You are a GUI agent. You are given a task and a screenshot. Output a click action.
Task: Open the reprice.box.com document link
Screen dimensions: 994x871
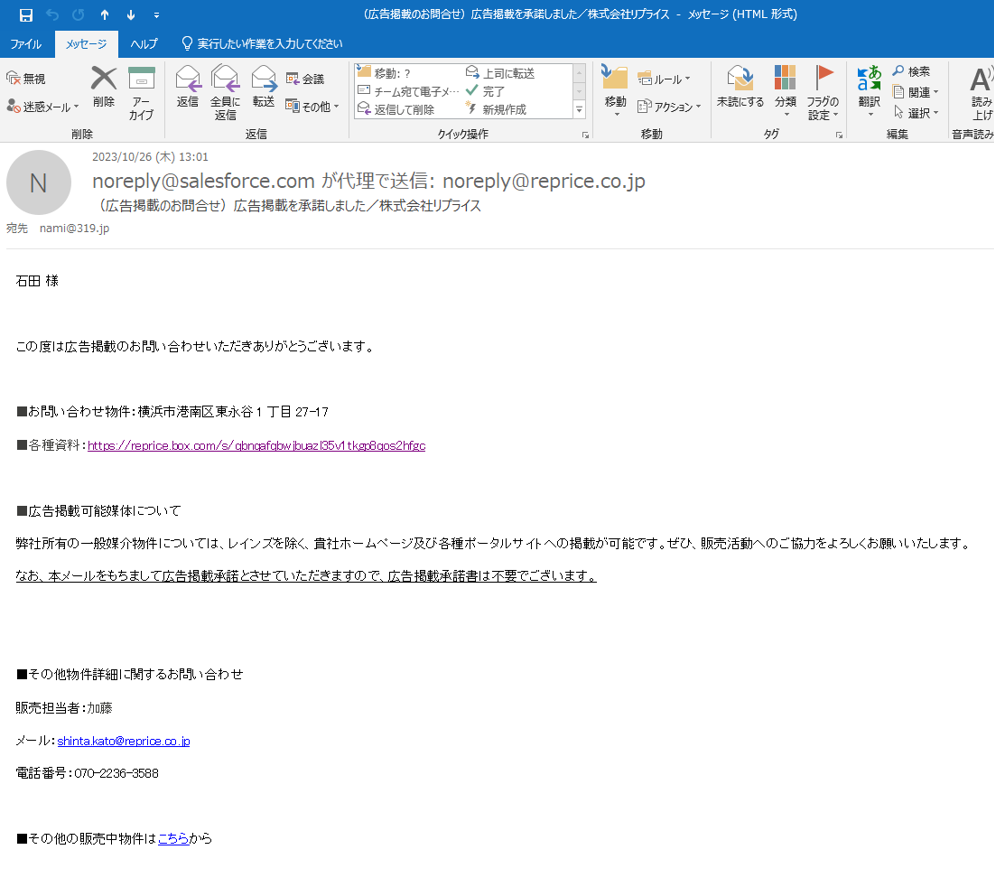coord(256,446)
